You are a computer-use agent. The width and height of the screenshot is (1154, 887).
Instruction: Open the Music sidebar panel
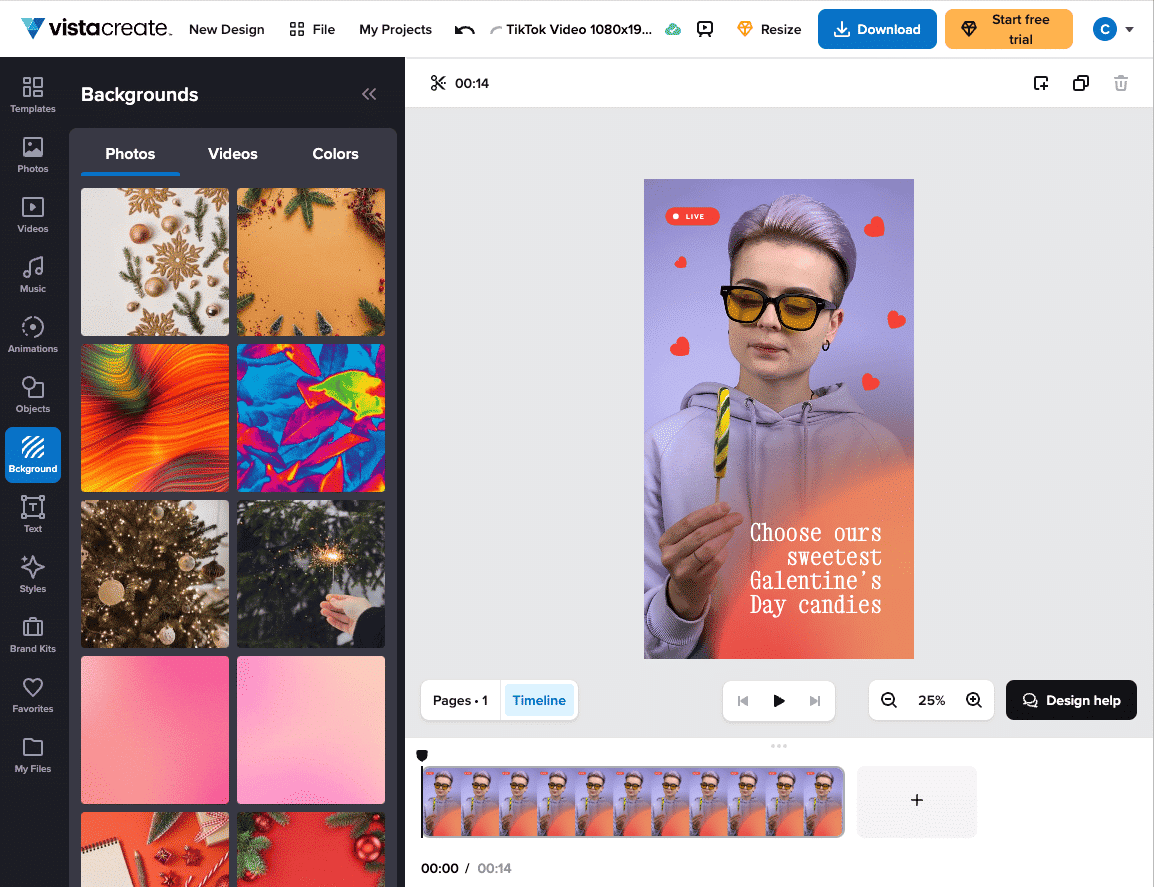(33, 275)
